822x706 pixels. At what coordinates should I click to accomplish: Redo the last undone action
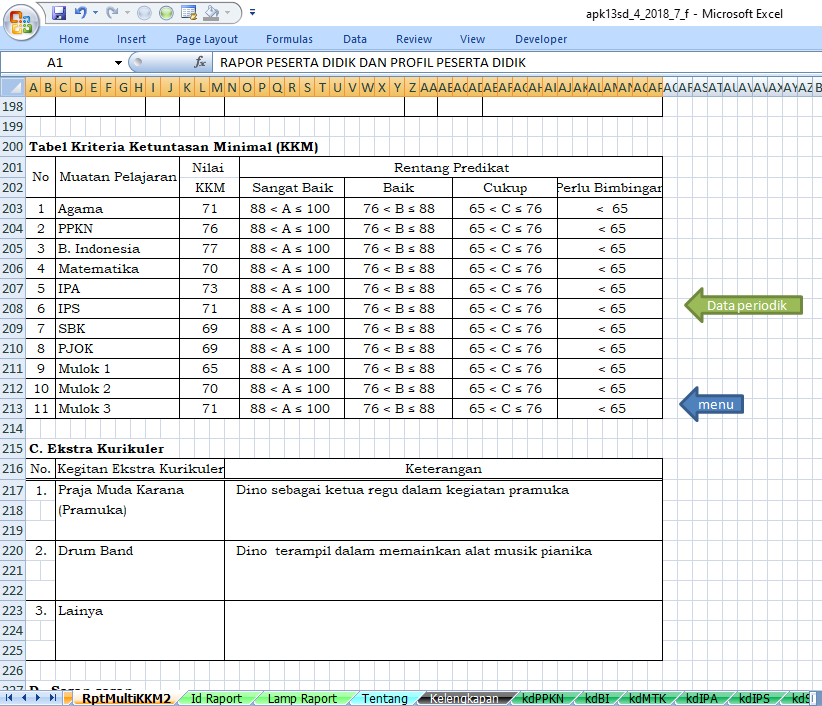(x=112, y=13)
